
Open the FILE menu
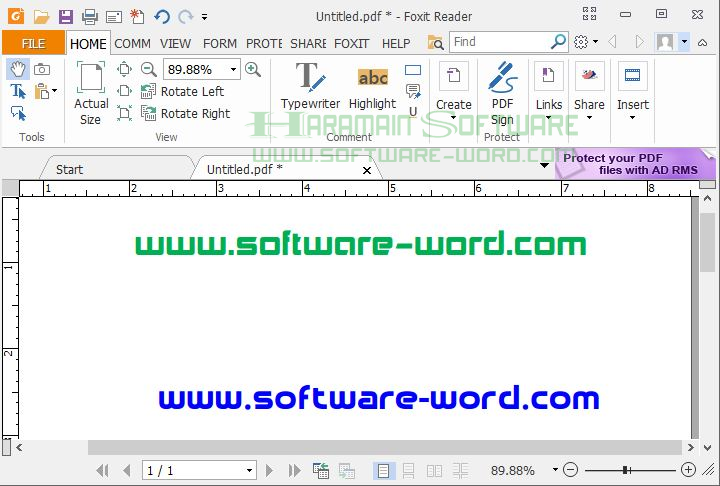34,44
